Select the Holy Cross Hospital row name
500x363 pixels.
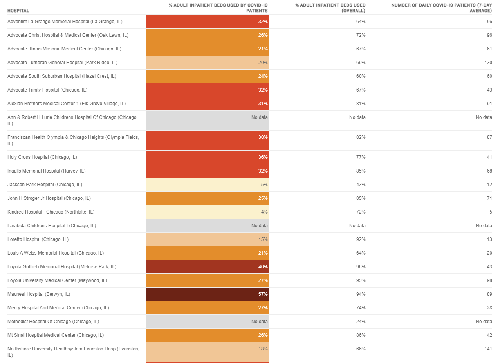tap(42, 157)
